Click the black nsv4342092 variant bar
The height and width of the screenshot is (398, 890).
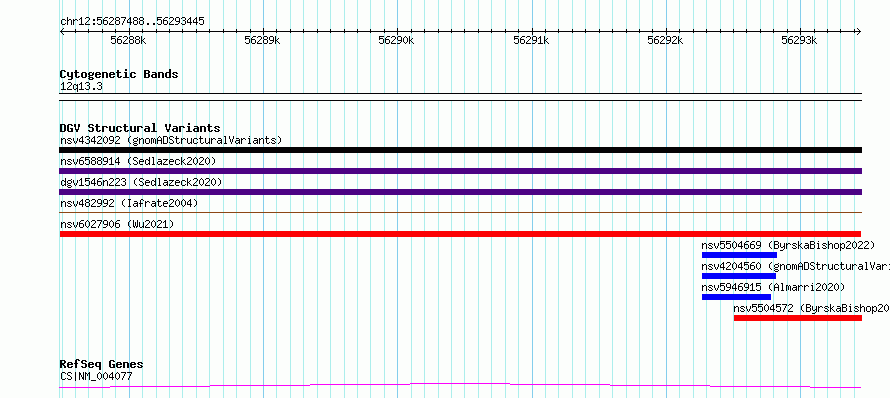(x=460, y=150)
